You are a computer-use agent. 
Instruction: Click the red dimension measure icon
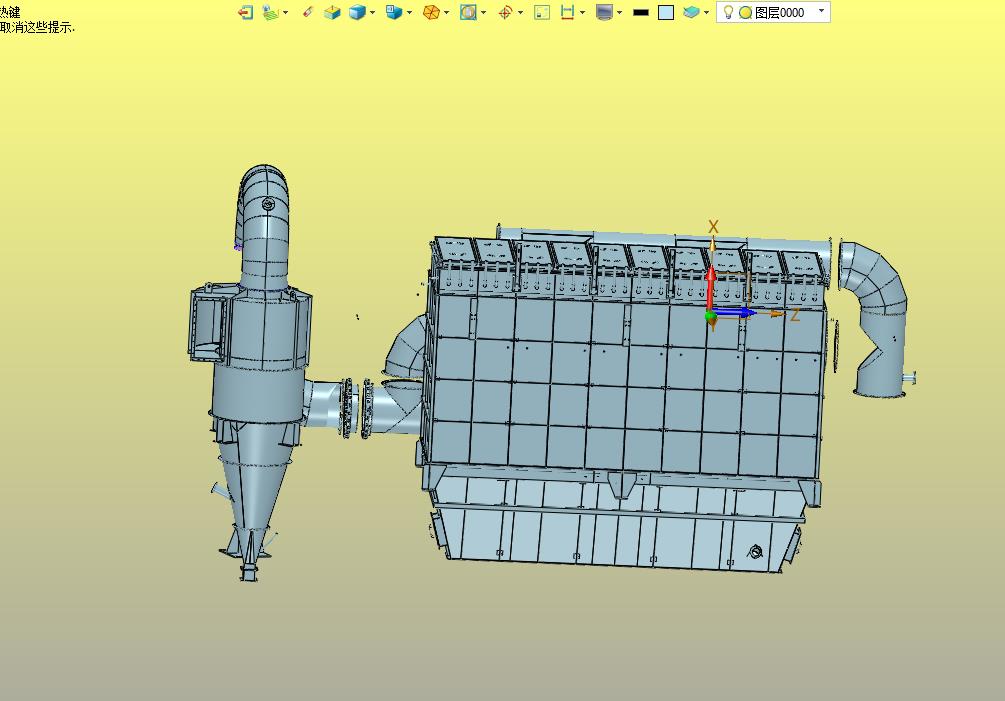[x=567, y=12]
